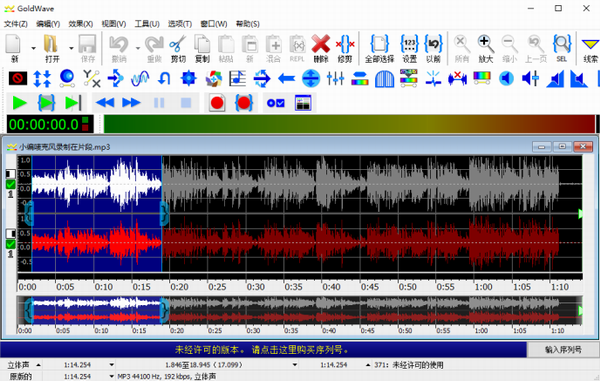Open the 文件 menu

click(16, 24)
